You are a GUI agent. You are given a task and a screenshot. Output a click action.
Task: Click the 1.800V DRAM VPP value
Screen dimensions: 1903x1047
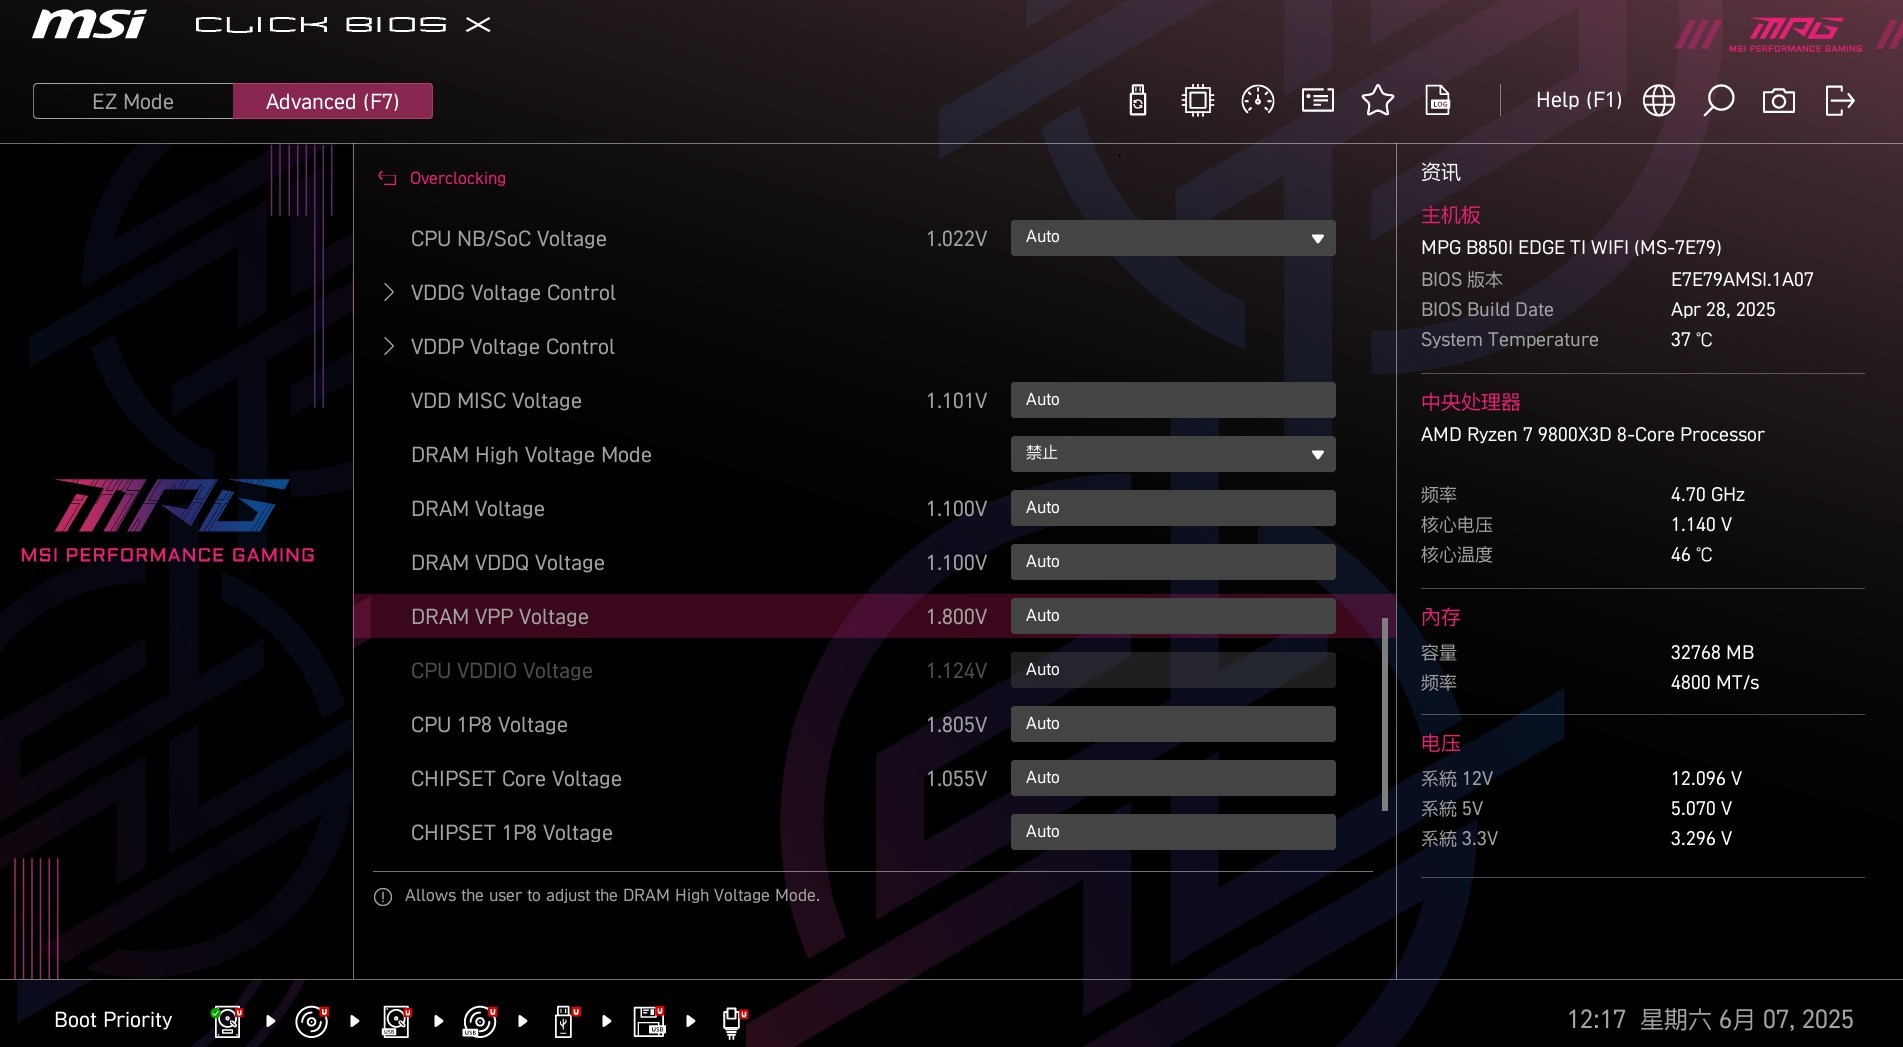(956, 617)
